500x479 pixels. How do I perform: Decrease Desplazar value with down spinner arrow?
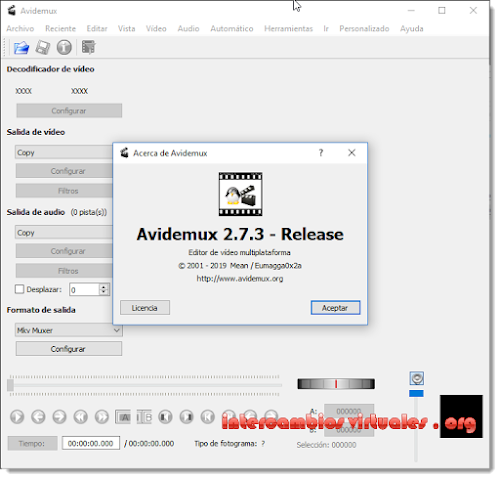(104, 292)
